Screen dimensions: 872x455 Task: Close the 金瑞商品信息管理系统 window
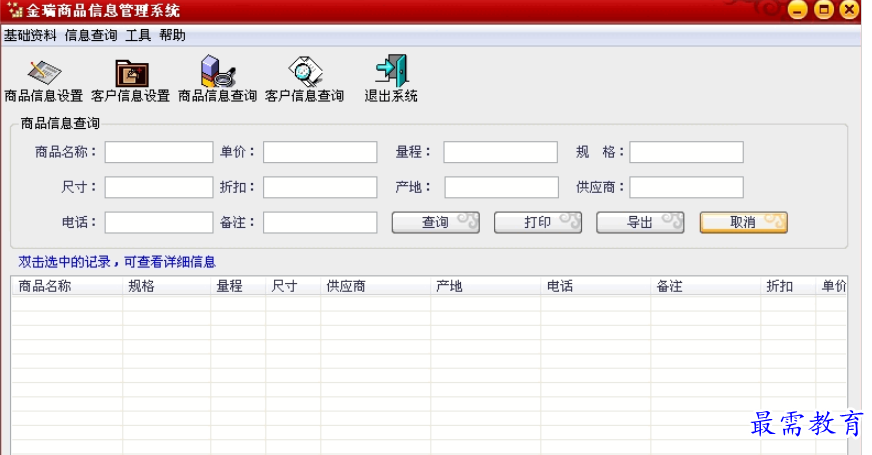(x=849, y=10)
